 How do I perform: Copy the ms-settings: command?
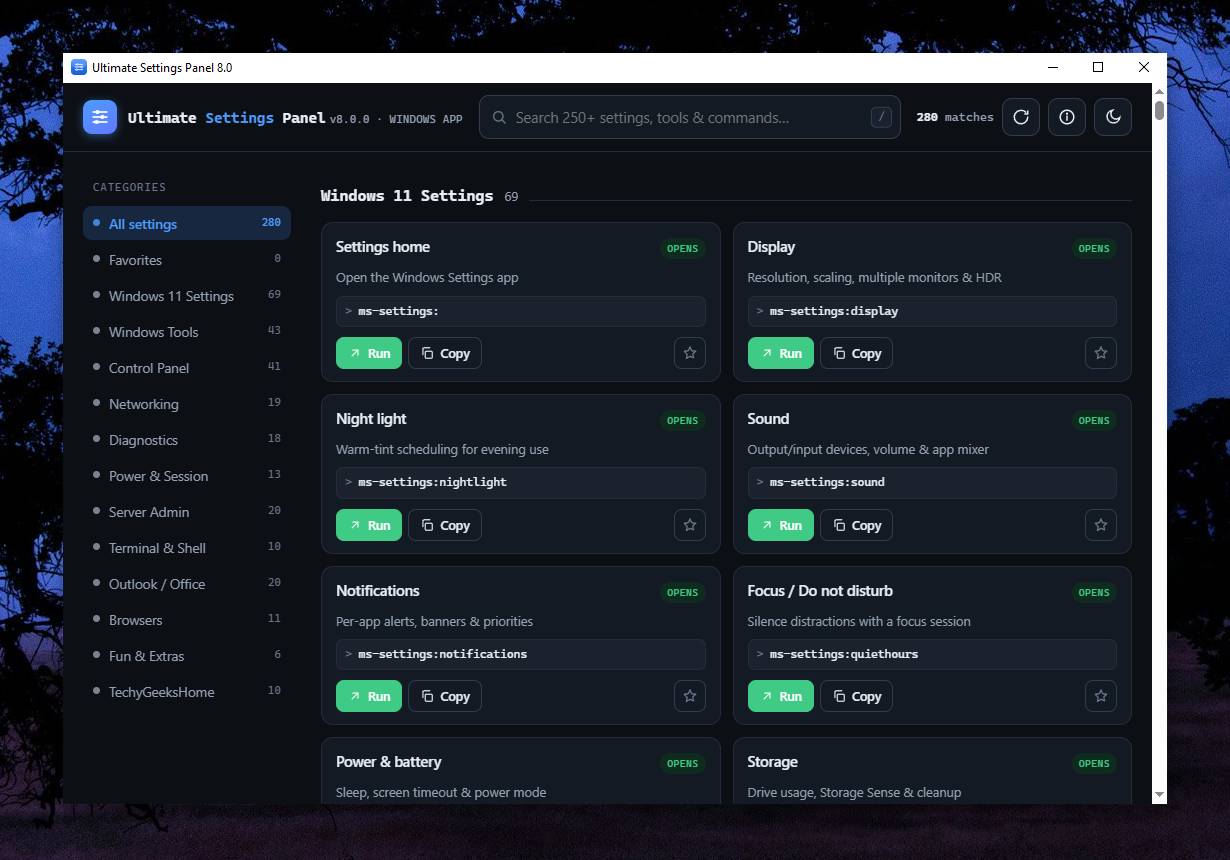pyautogui.click(x=445, y=353)
